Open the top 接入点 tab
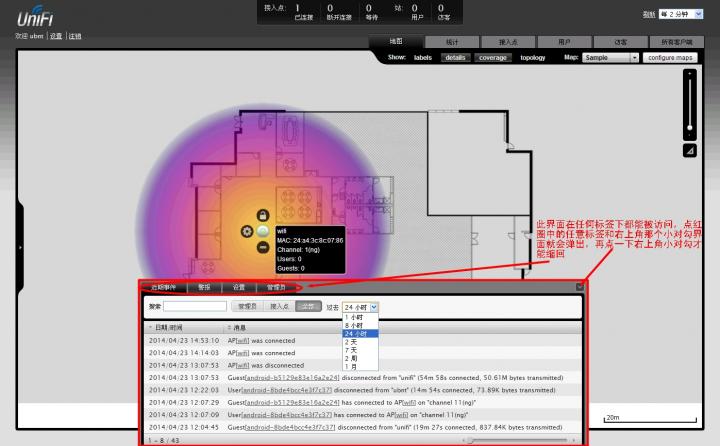The width and height of the screenshot is (720, 446). click(508, 42)
